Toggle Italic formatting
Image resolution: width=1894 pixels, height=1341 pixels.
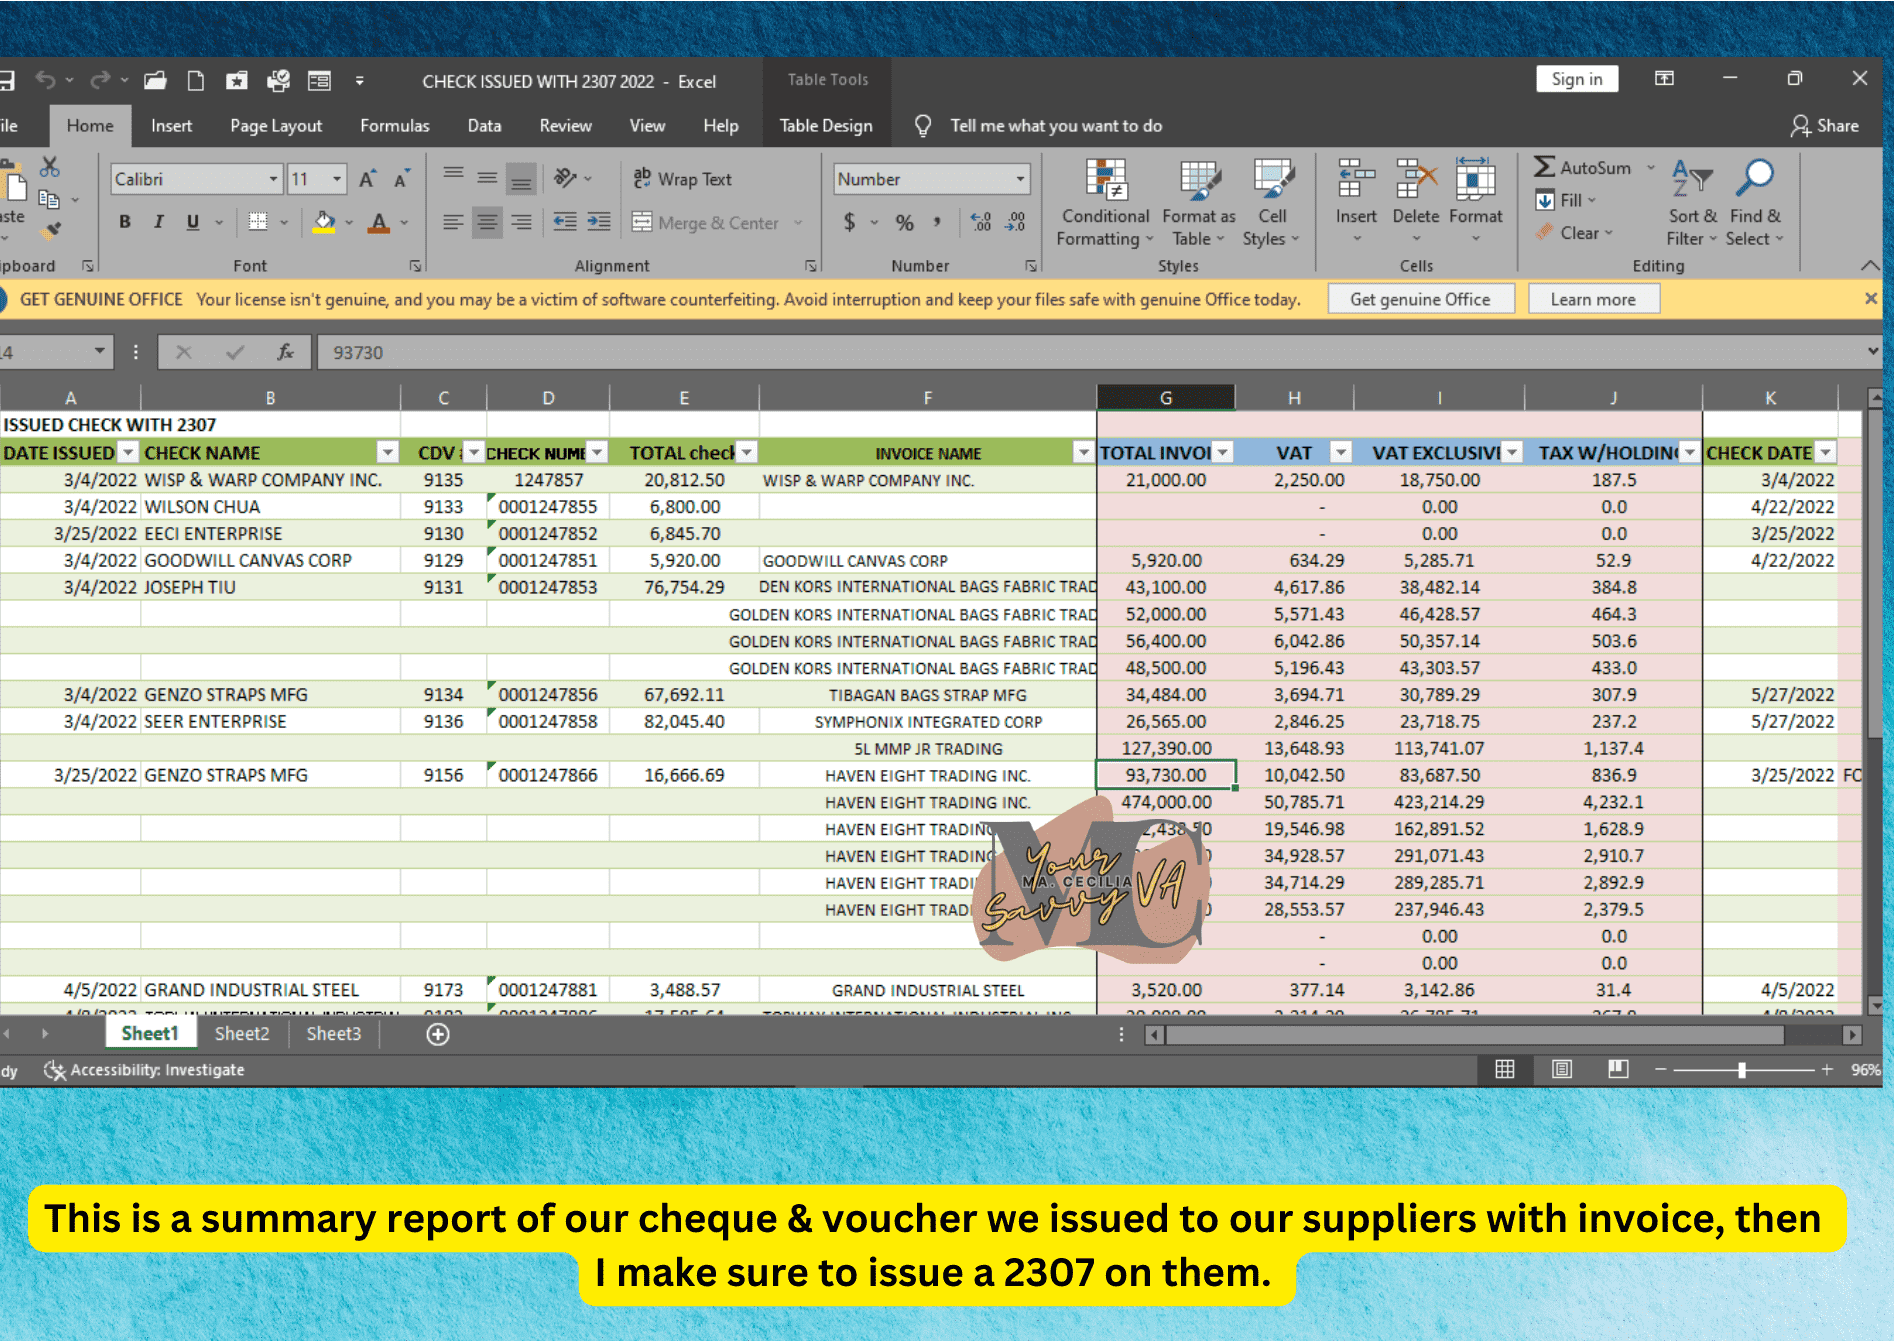pyautogui.click(x=158, y=222)
